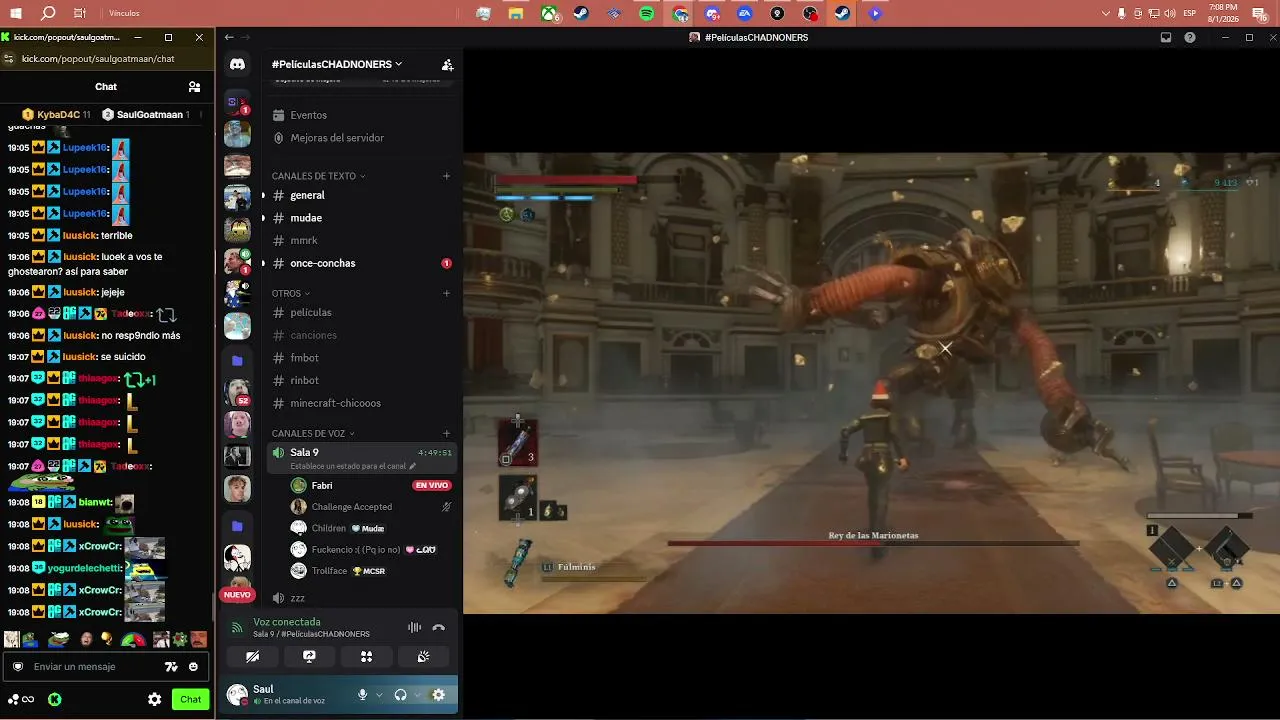Focus the Enviar un mensaje input
Screen dimensions: 1280x720
[95, 667]
